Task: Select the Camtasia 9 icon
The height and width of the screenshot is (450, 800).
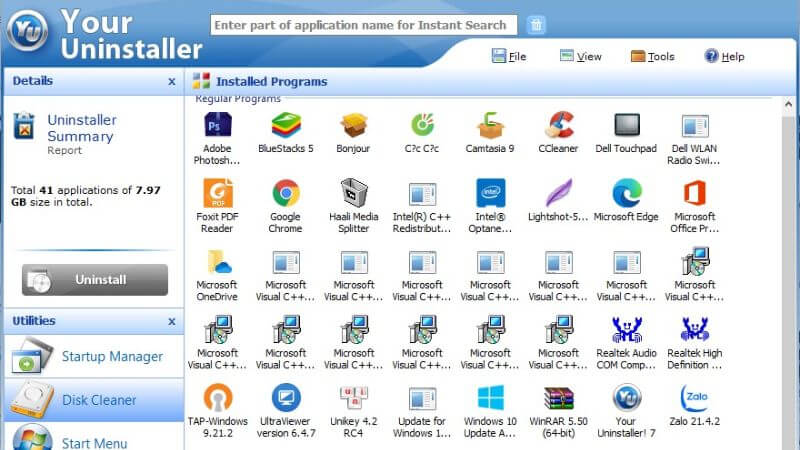Action: coord(490,125)
